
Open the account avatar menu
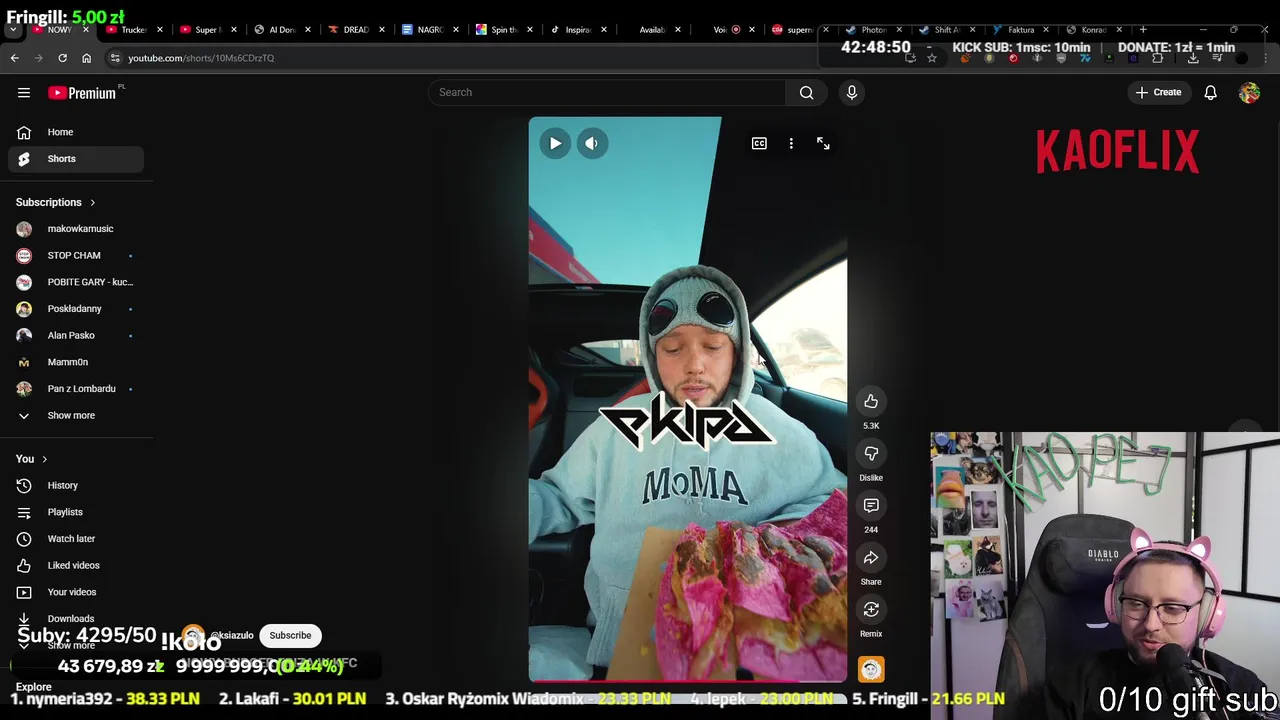tap(1249, 92)
